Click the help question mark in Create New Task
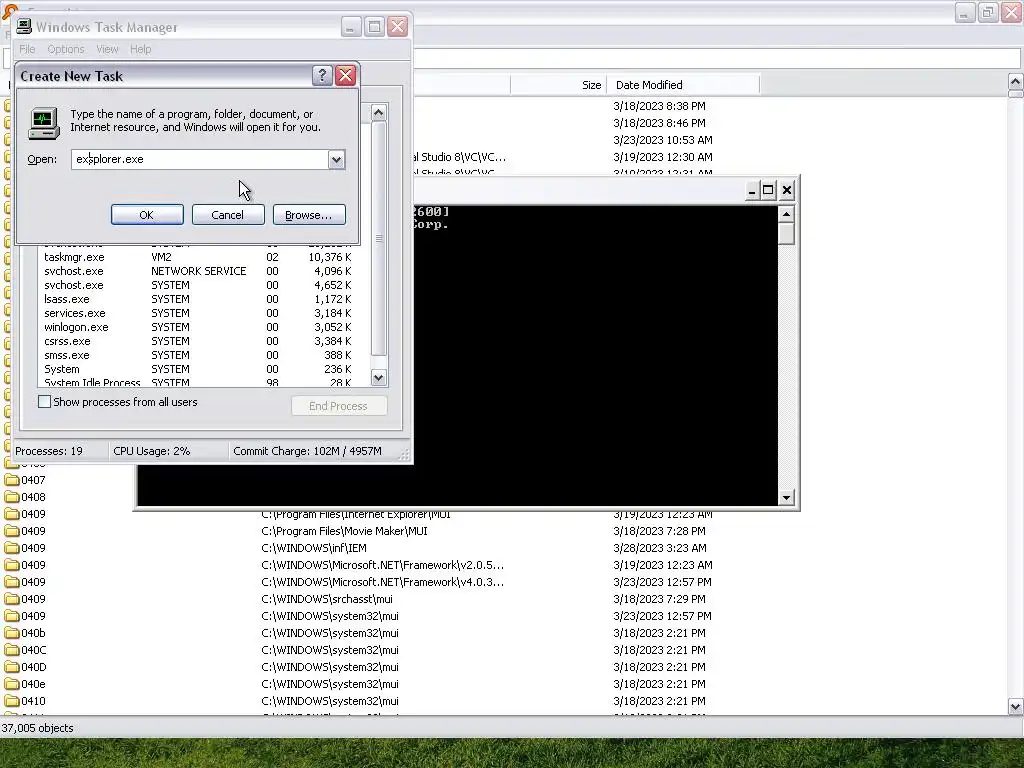Image resolution: width=1024 pixels, height=768 pixels. 322,76
